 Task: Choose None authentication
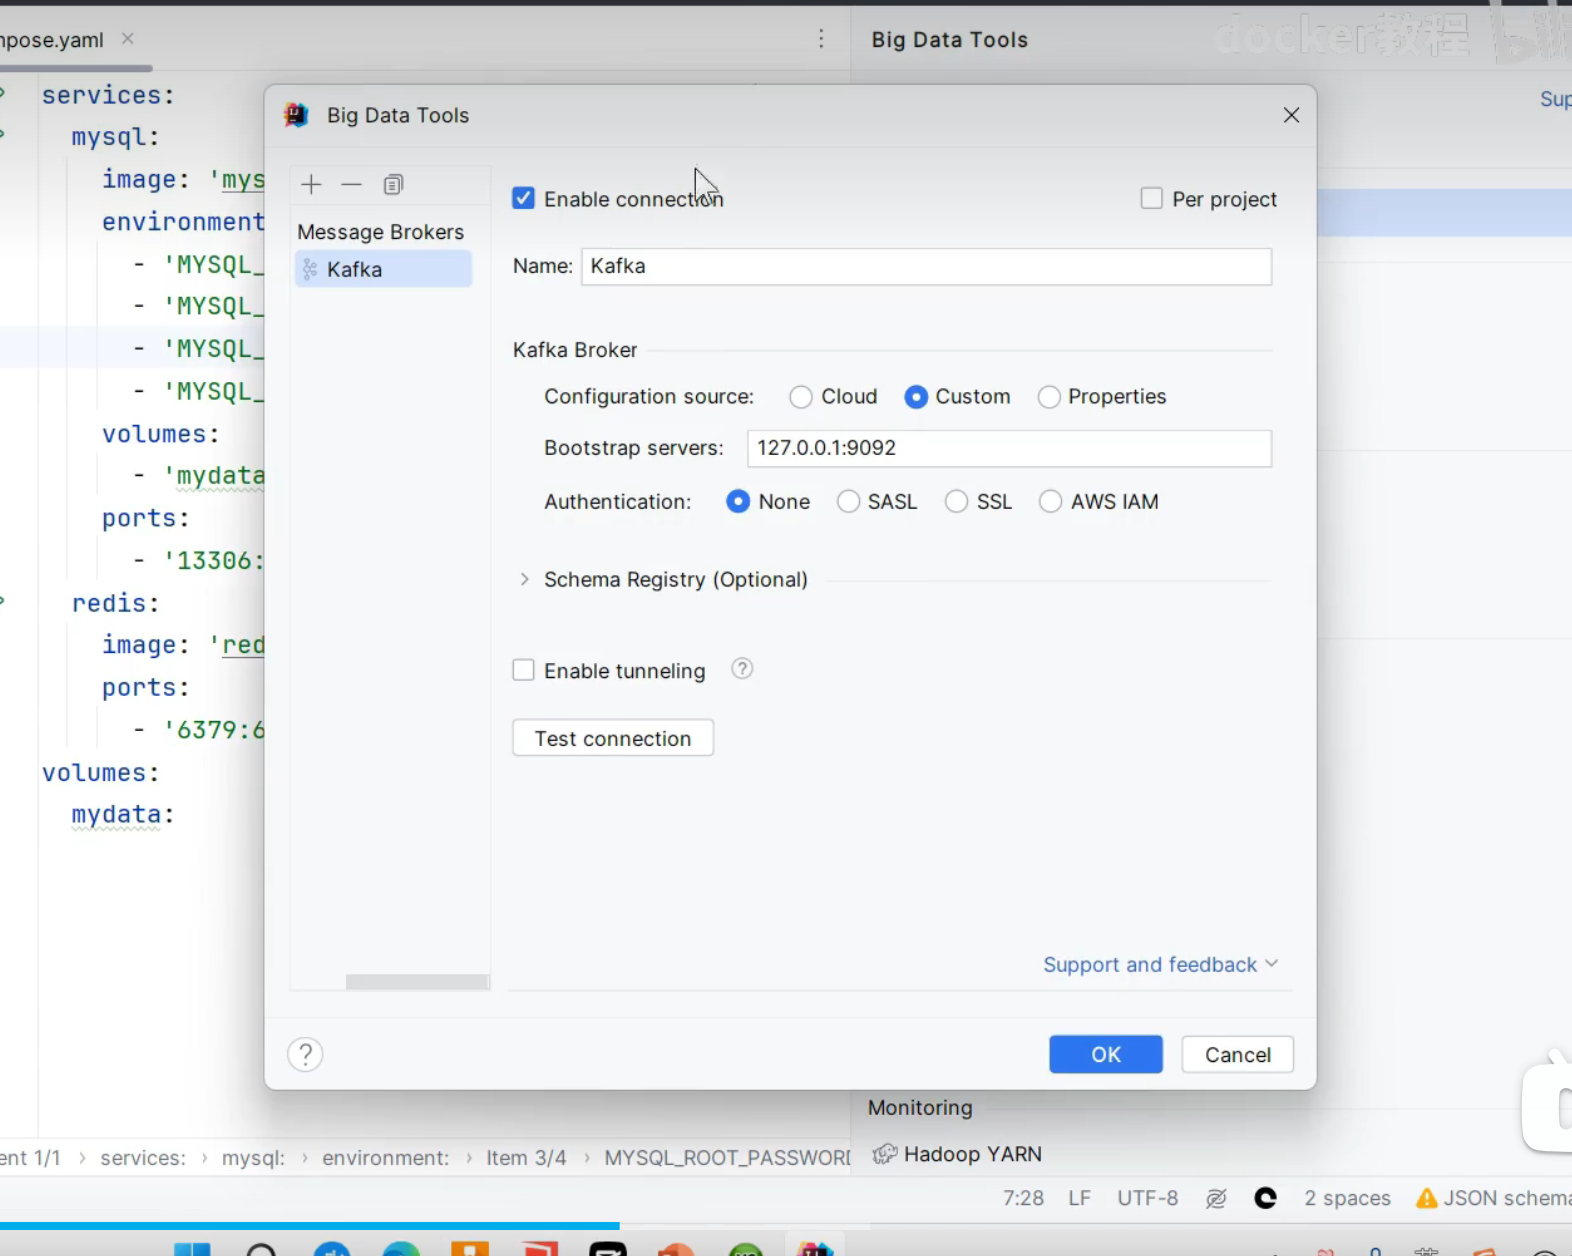[x=738, y=501]
